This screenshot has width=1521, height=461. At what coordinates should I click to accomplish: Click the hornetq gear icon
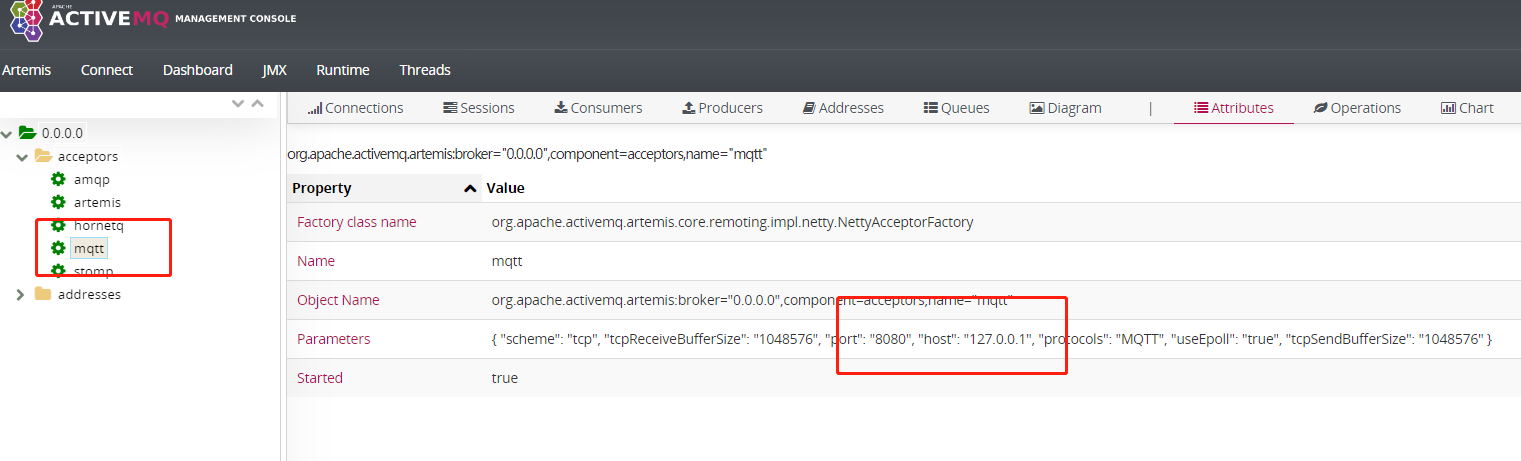tap(59, 225)
